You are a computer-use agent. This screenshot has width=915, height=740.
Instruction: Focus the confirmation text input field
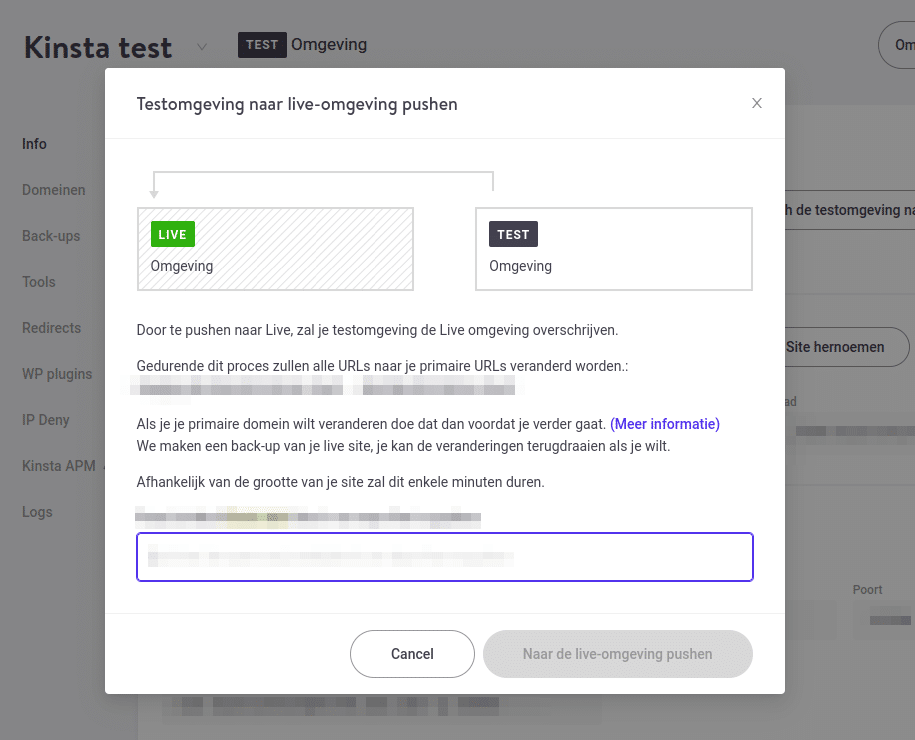pos(444,557)
